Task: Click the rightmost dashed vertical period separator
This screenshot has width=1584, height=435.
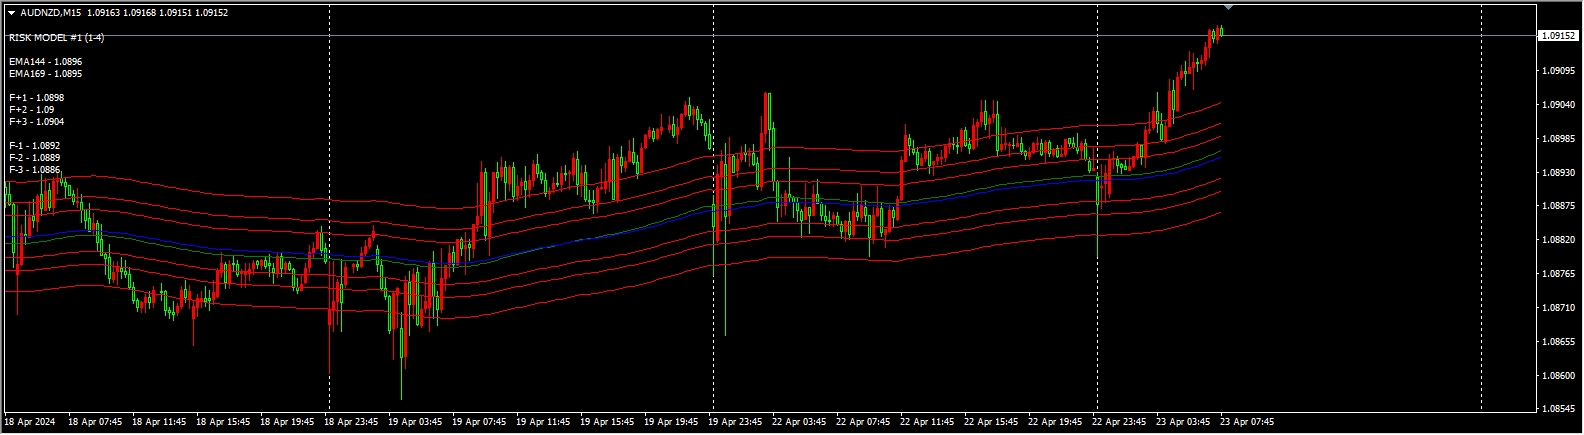Action: click(1481, 200)
